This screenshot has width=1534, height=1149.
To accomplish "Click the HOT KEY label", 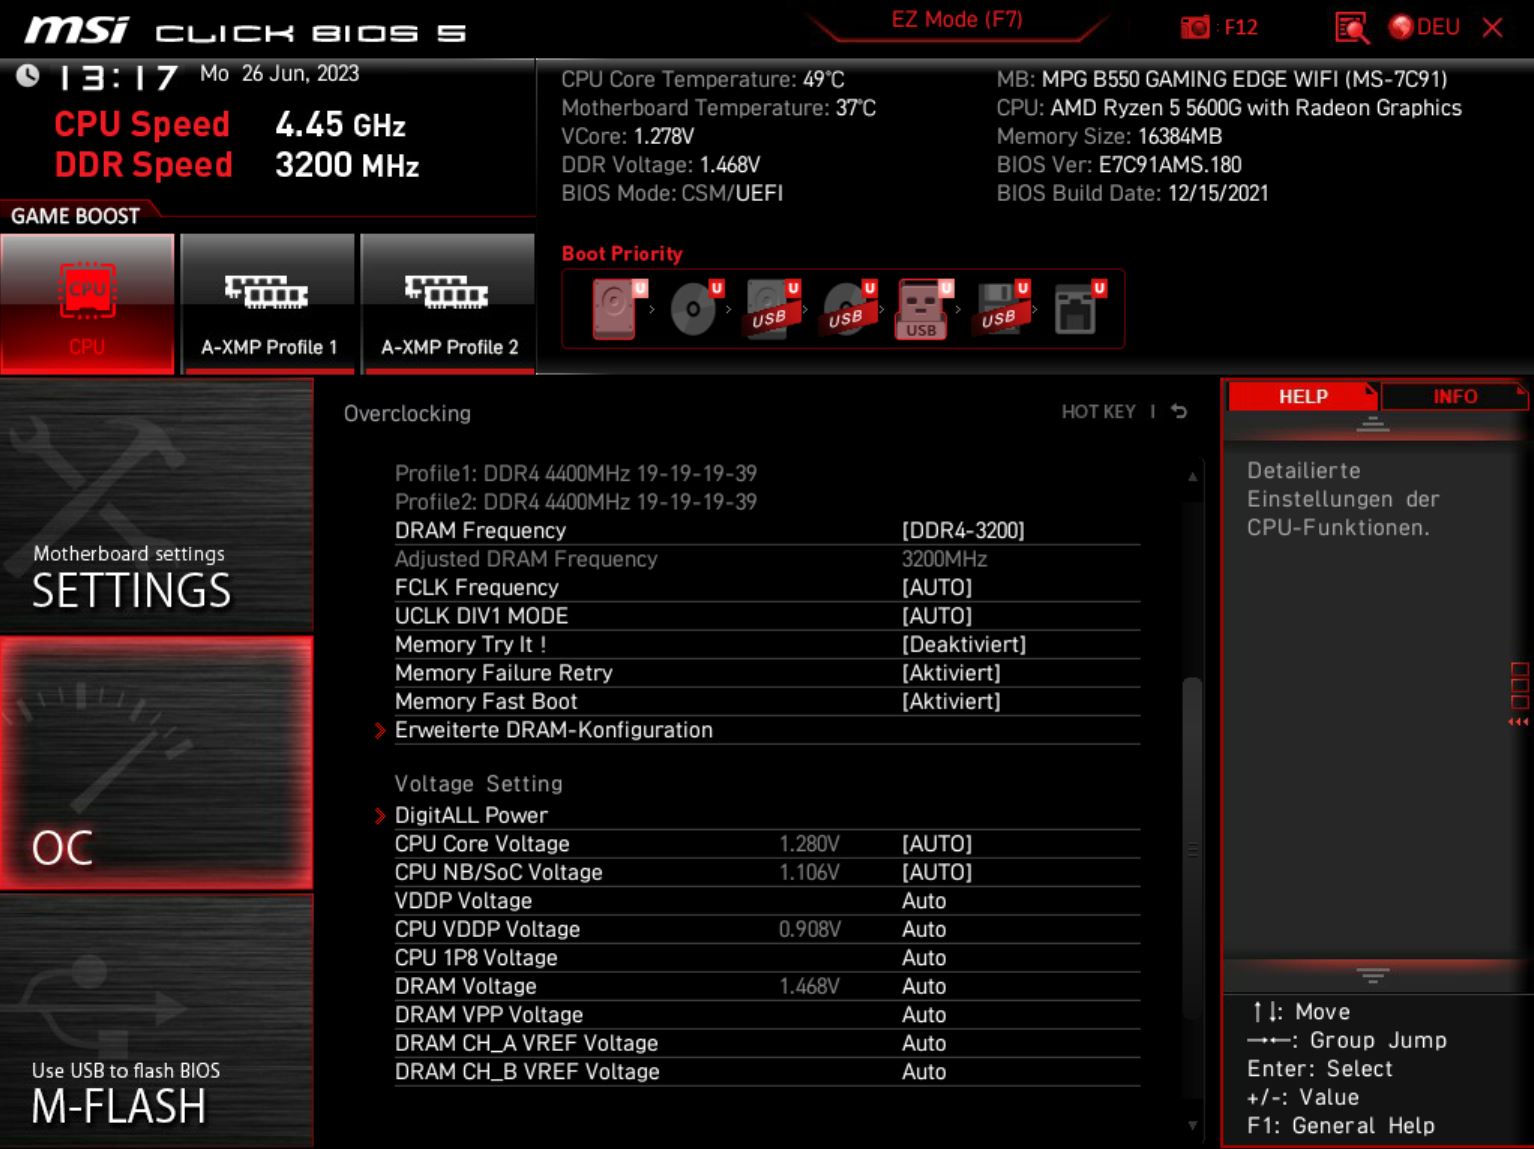I will [x=1098, y=412].
